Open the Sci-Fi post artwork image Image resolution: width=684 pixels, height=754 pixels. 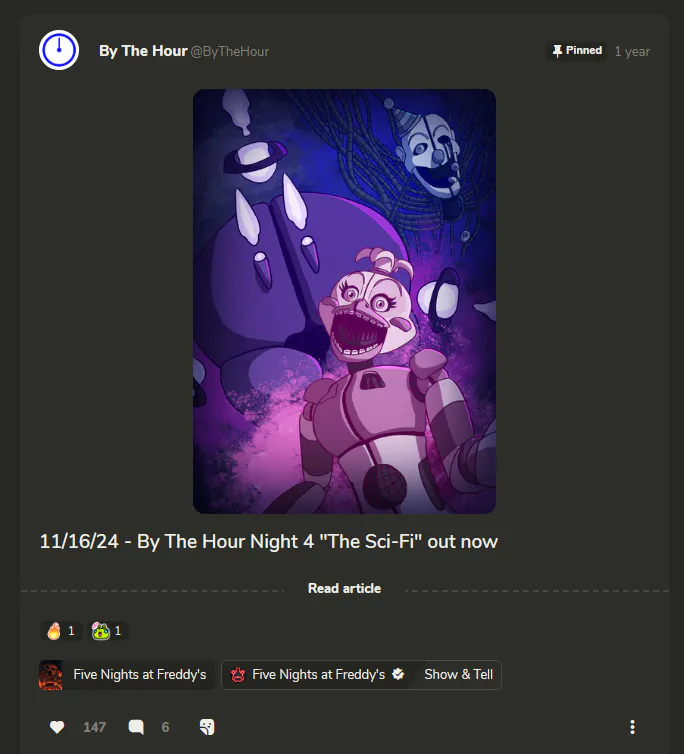344,302
